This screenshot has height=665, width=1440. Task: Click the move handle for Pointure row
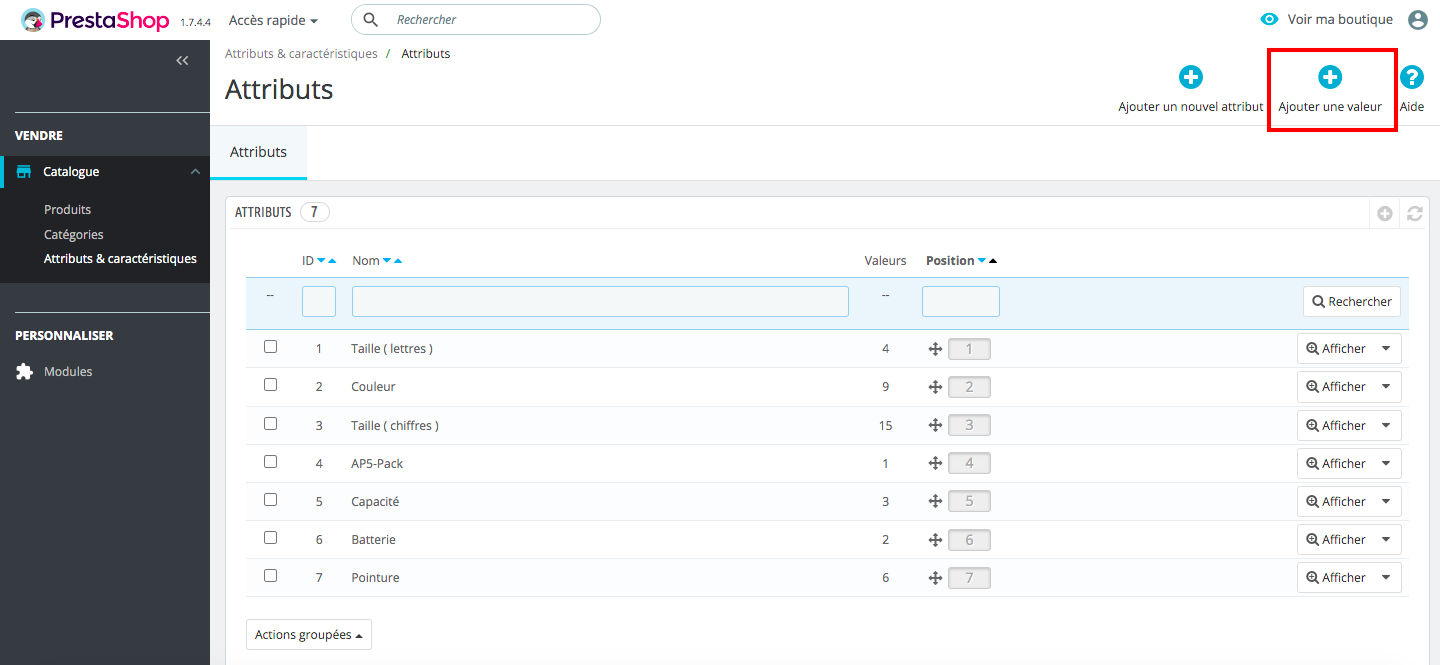[x=936, y=578]
